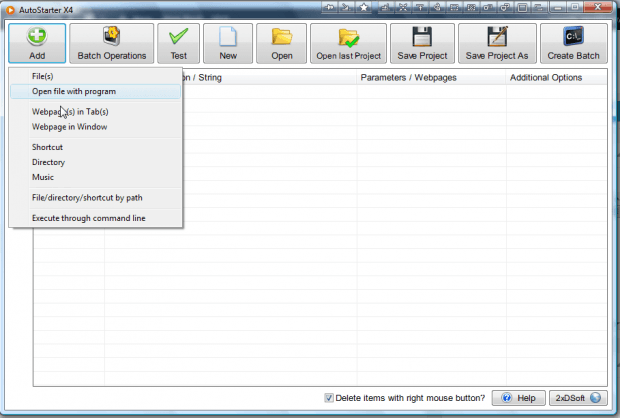Click the String column header
The height and width of the screenshot is (418, 620).
point(270,78)
